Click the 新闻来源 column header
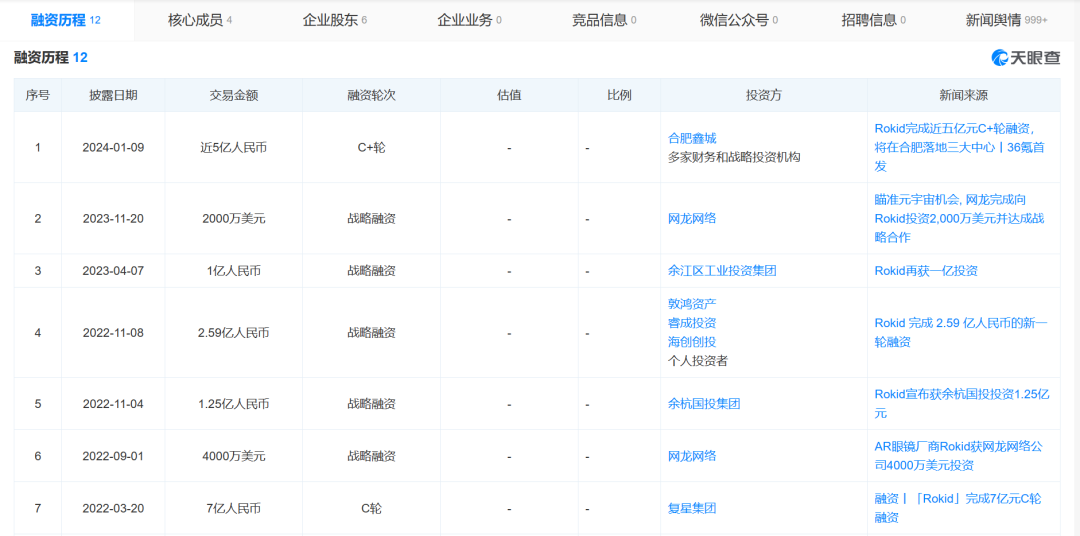This screenshot has height=536, width=1080. (964, 95)
